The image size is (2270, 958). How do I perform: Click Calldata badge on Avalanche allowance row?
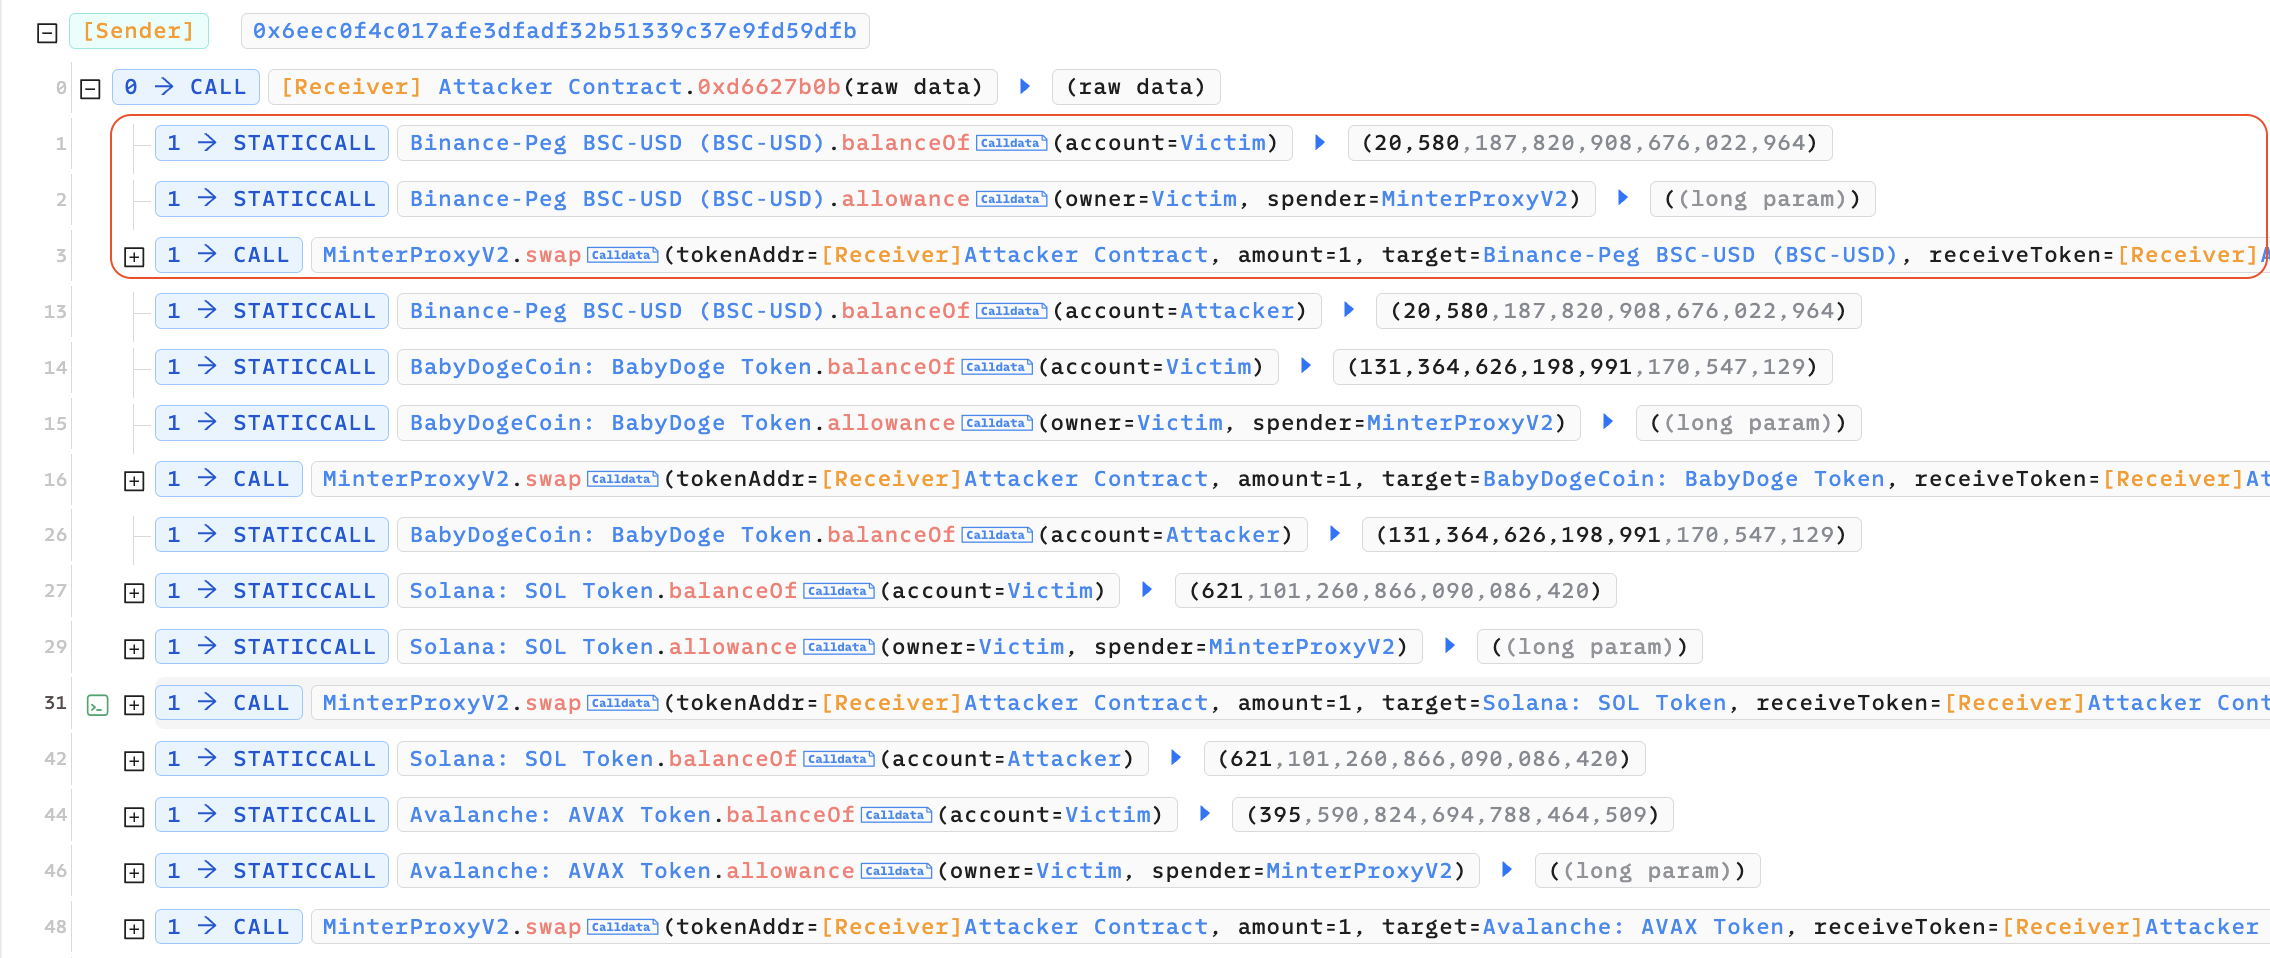point(896,871)
